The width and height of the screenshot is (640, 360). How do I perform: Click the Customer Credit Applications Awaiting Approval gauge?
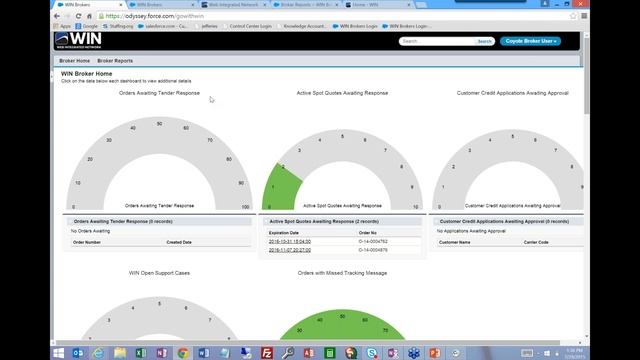[x=508, y=169]
